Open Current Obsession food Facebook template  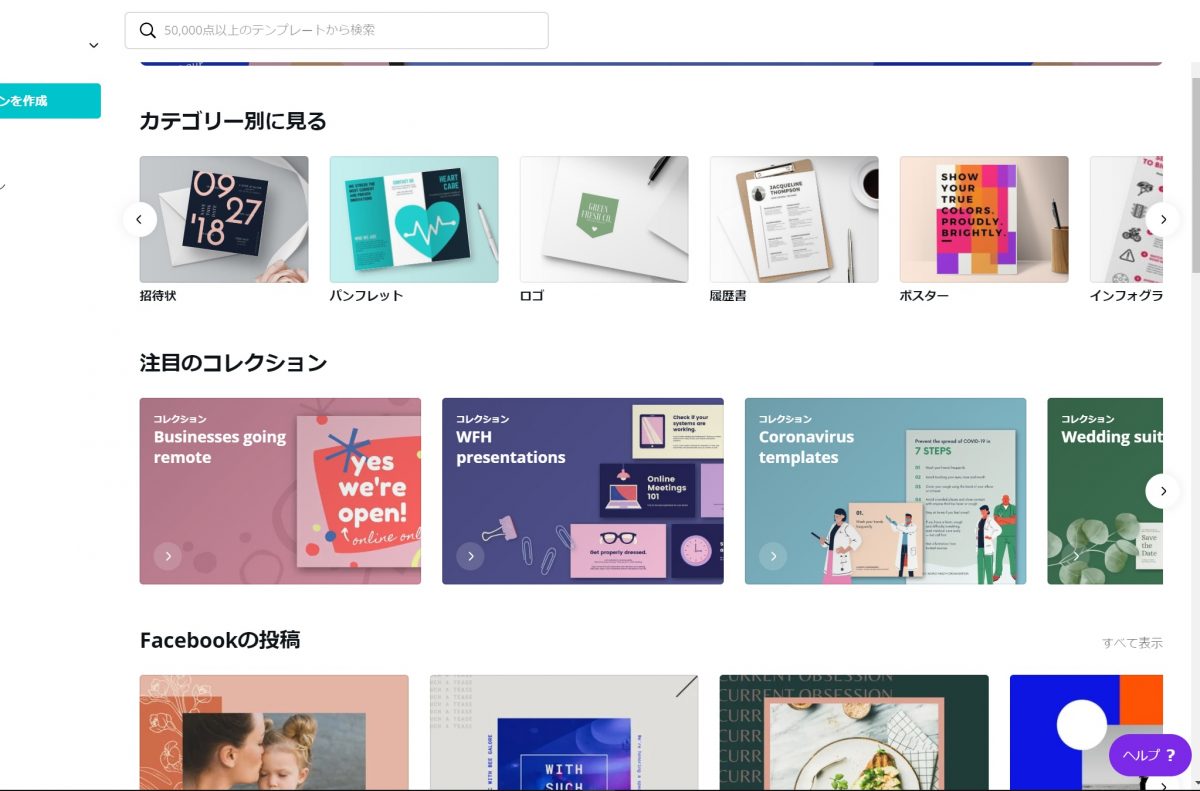point(854,732)
